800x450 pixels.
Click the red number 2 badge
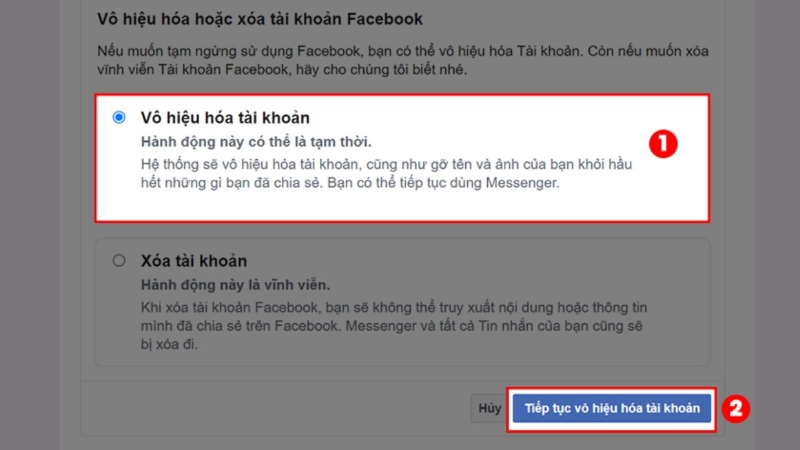(735, 408)
